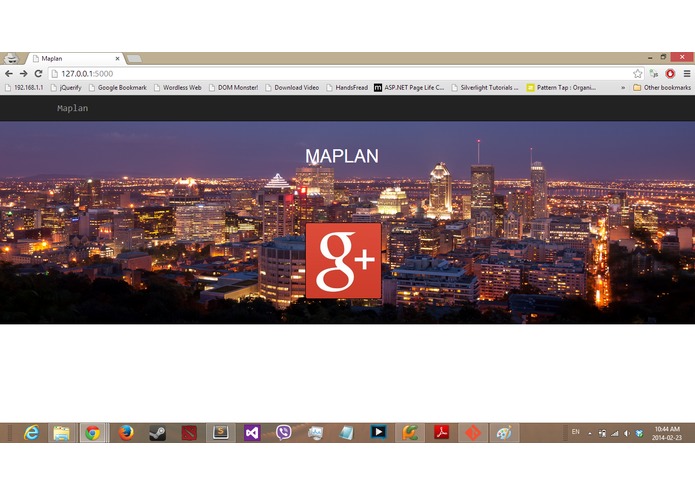This screenshot has height=494, width=695.
Task: Click the EN language indicator
Action: coord(575,432)
